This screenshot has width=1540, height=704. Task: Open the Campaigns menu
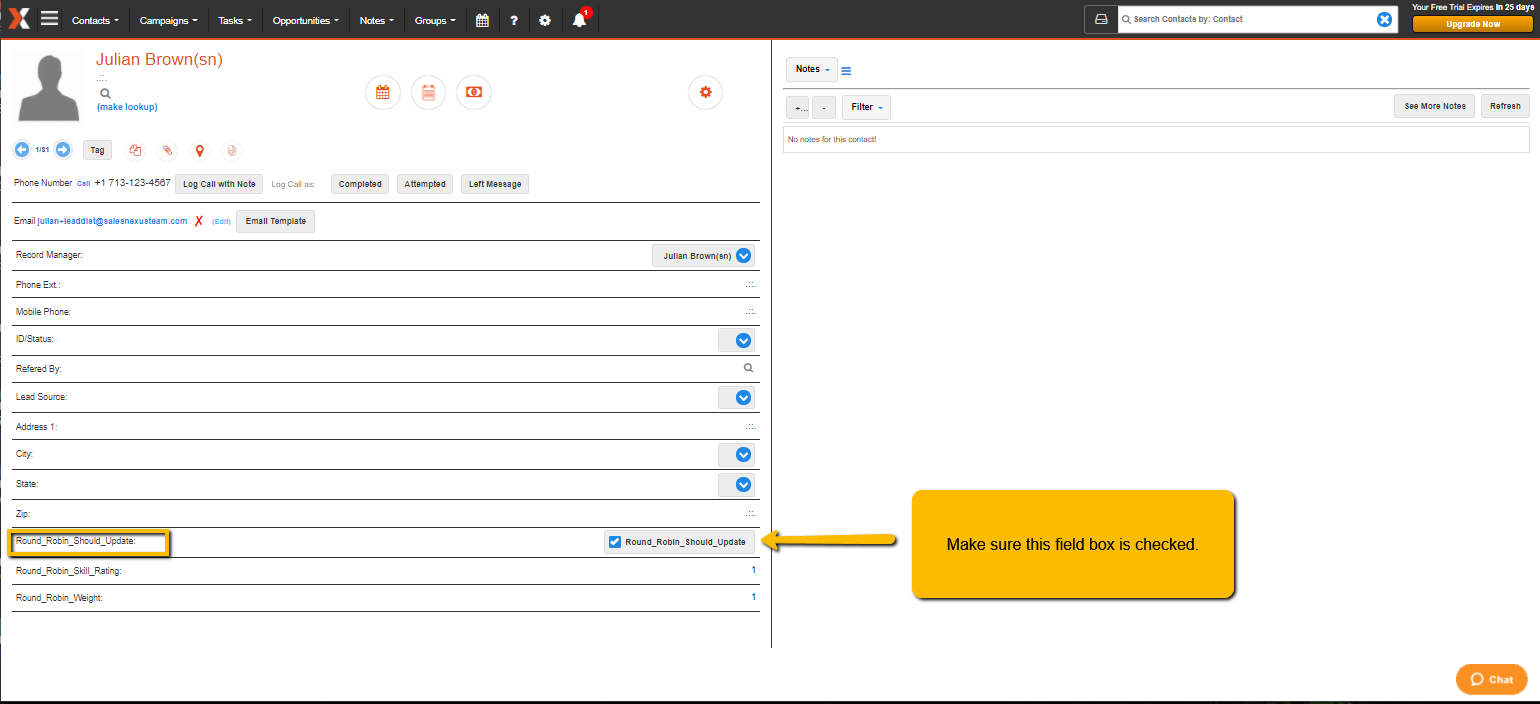tap(168, 20)
